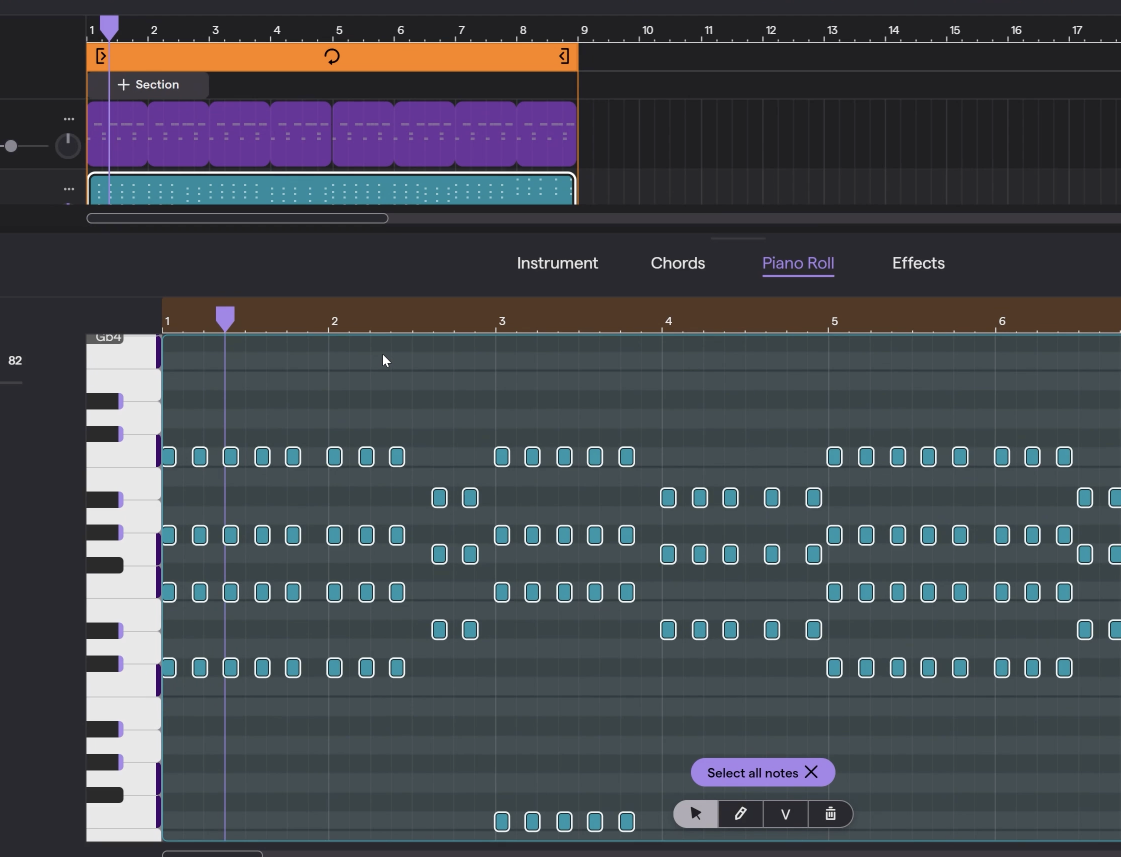1121x857 pixels.
Task: Click bar 5 on arrangement ruler
Action: coord(339,30)
